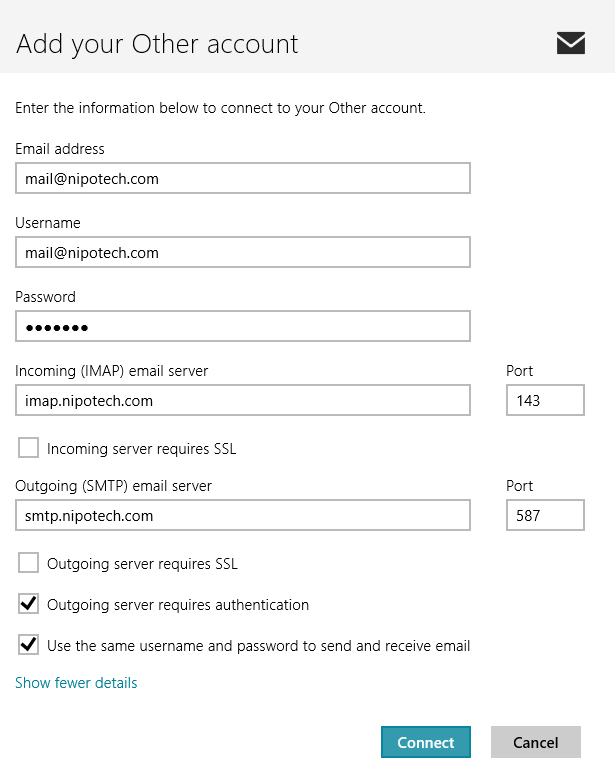Focus the Email address input field
This screenshot has width=615, height=774.
coord(243,178)
